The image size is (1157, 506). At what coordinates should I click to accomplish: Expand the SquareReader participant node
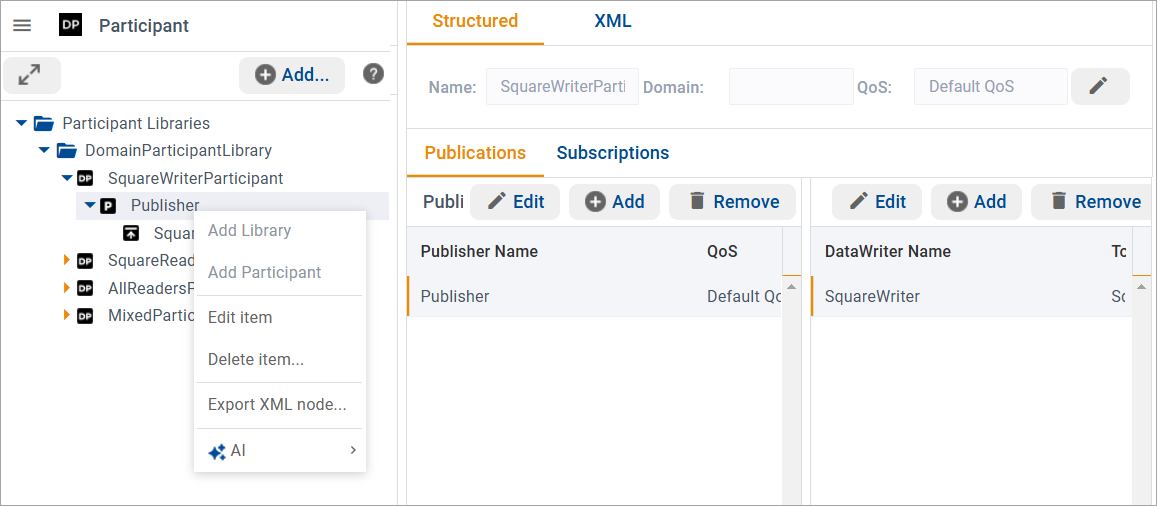67,261
